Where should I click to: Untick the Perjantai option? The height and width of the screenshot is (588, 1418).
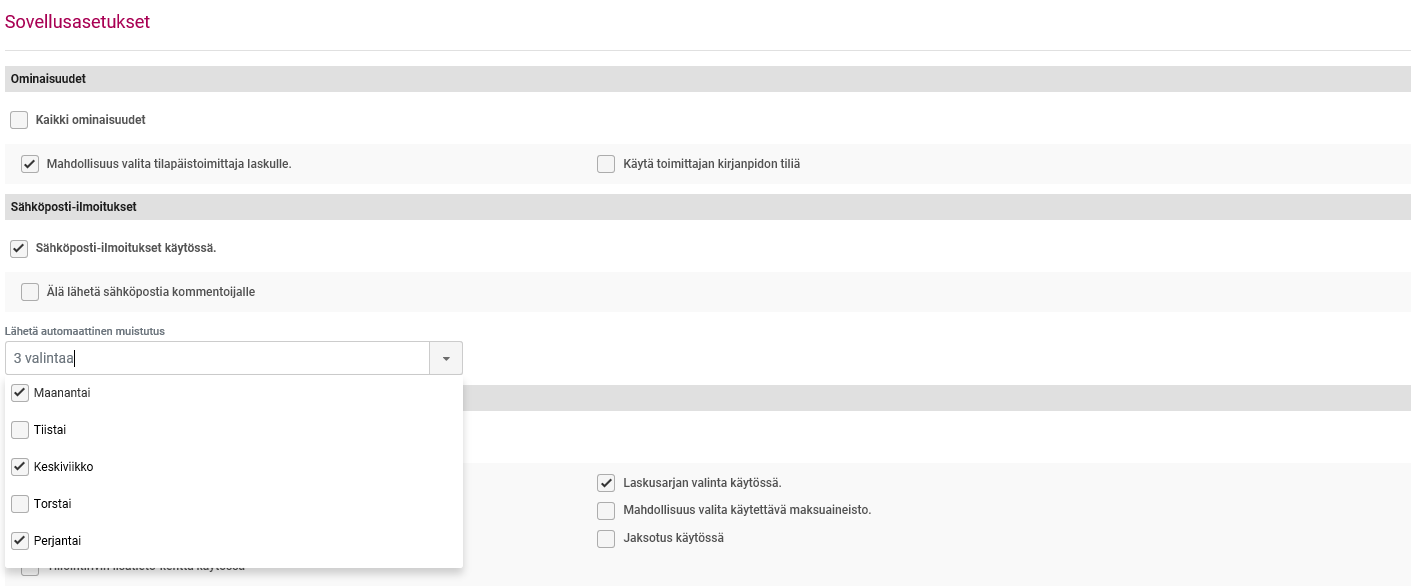[x=20, y=541]
